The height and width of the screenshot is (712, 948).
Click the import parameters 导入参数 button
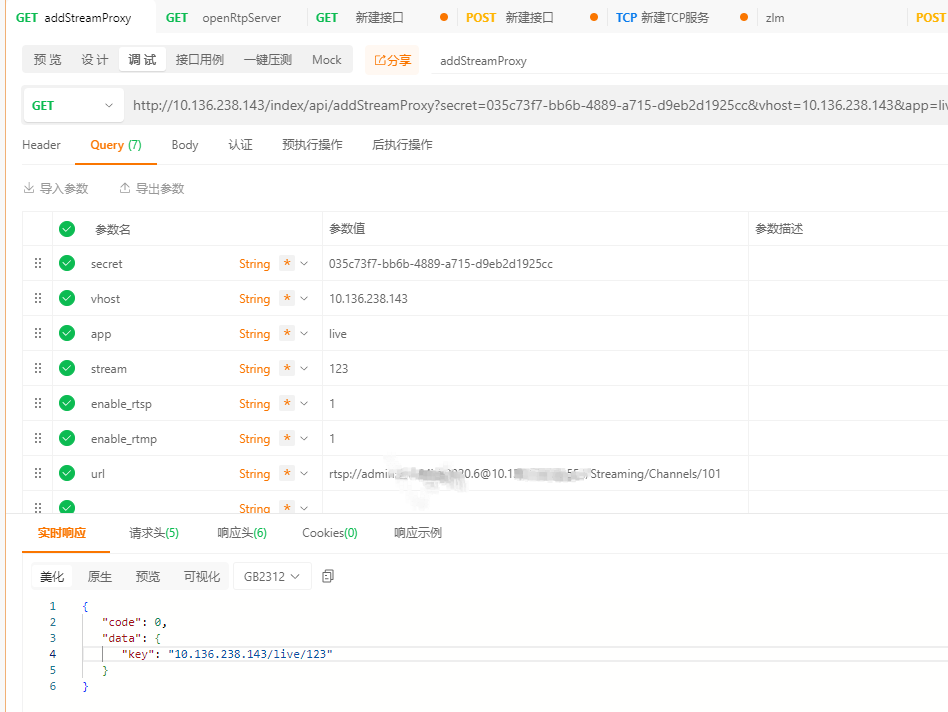(56, 189)
